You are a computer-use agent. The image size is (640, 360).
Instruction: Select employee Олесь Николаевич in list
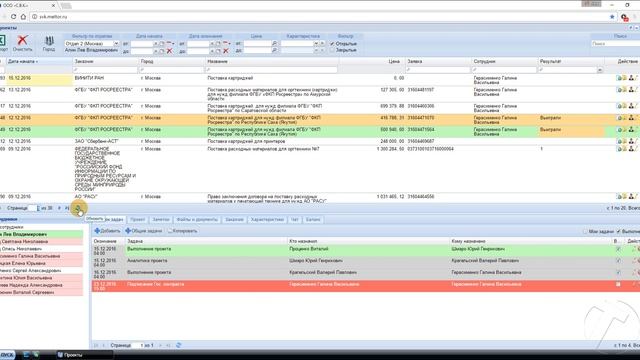click(x=41, y=249)
